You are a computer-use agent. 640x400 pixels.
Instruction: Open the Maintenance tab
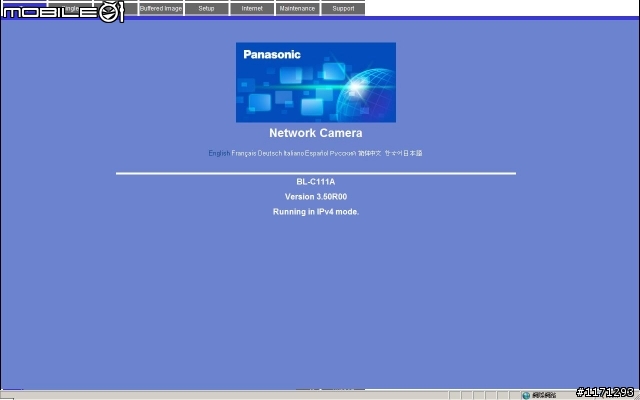(298, 8)
